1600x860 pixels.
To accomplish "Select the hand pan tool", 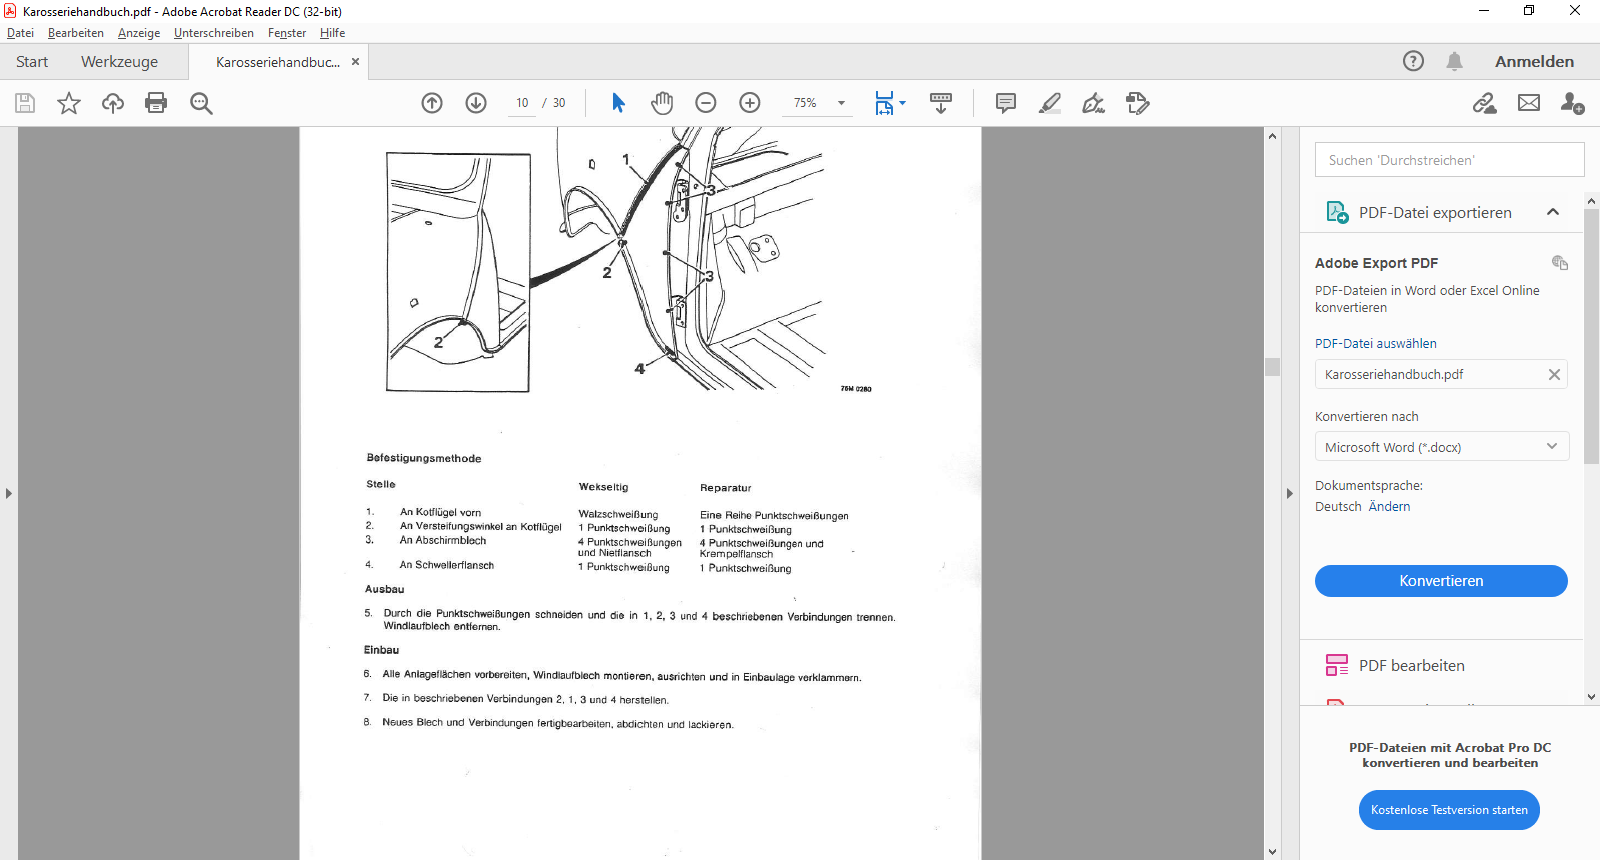I will coord(662,103).
